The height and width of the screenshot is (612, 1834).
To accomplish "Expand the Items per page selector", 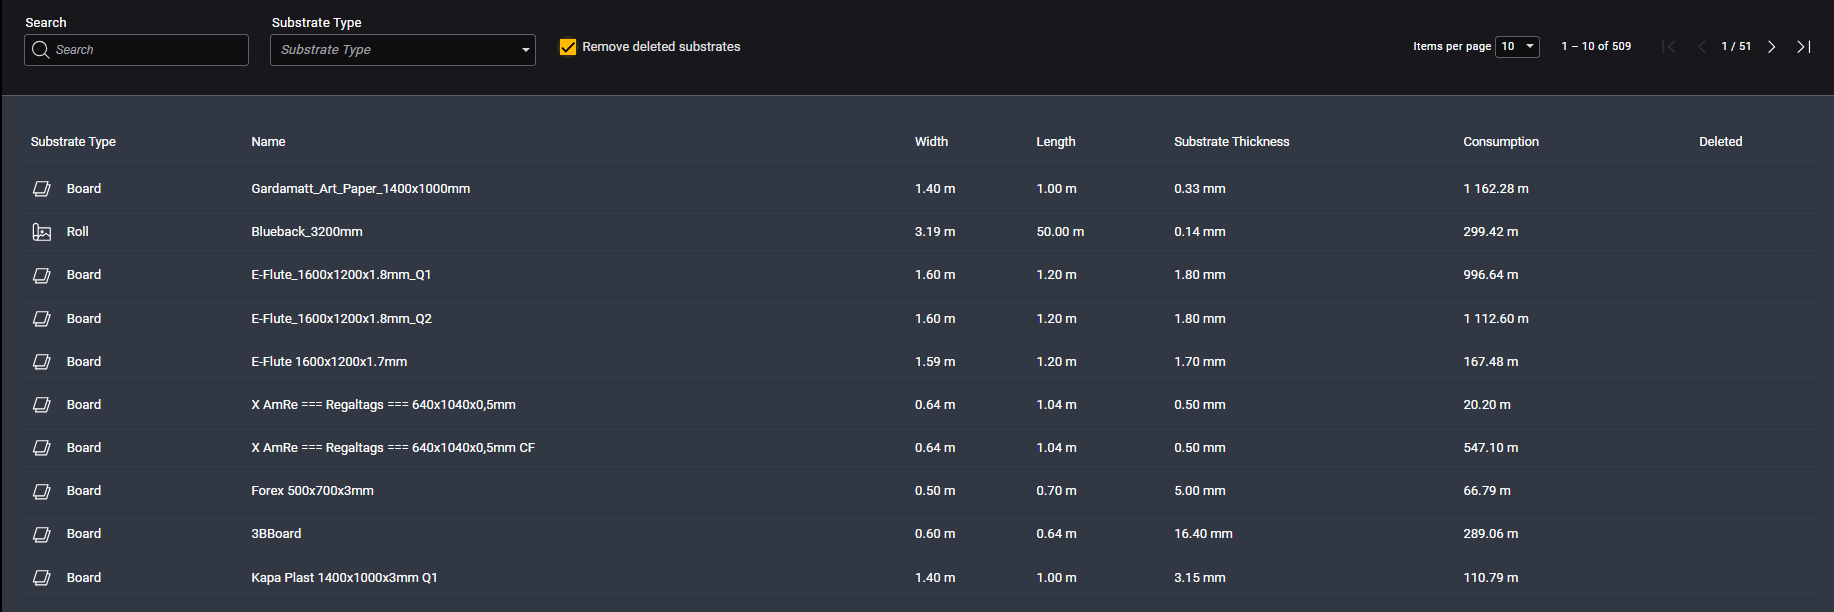I will click(x=1516, y=47).
